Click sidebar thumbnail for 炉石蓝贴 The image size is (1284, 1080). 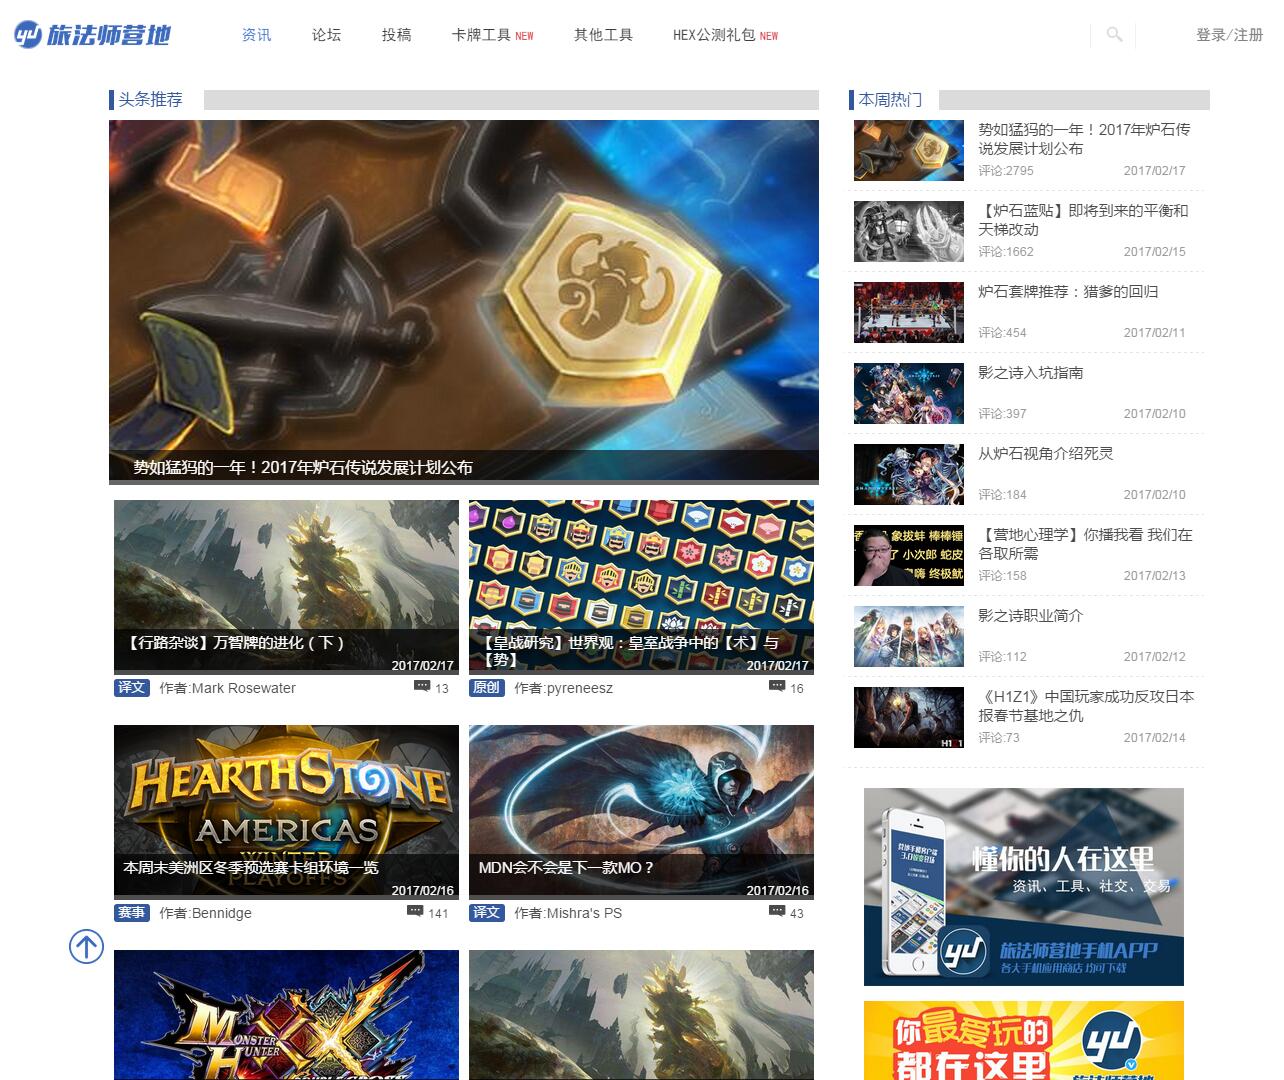(x=909, y=231)
